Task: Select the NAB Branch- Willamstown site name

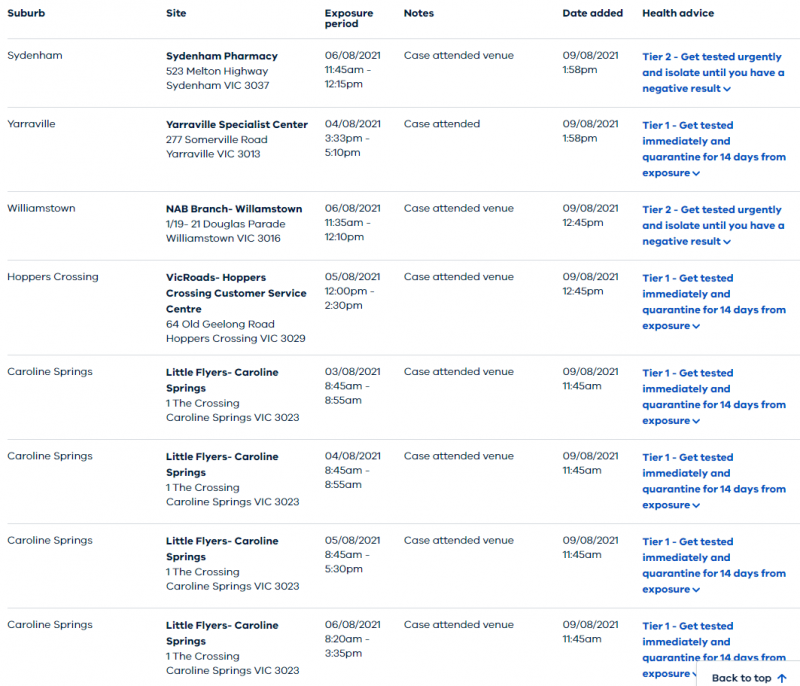Action: pyautogui.click(x=233, y=209)
